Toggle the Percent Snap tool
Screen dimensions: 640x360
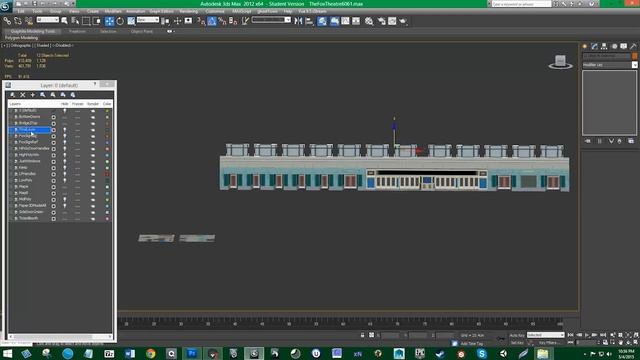click(222, 21)
